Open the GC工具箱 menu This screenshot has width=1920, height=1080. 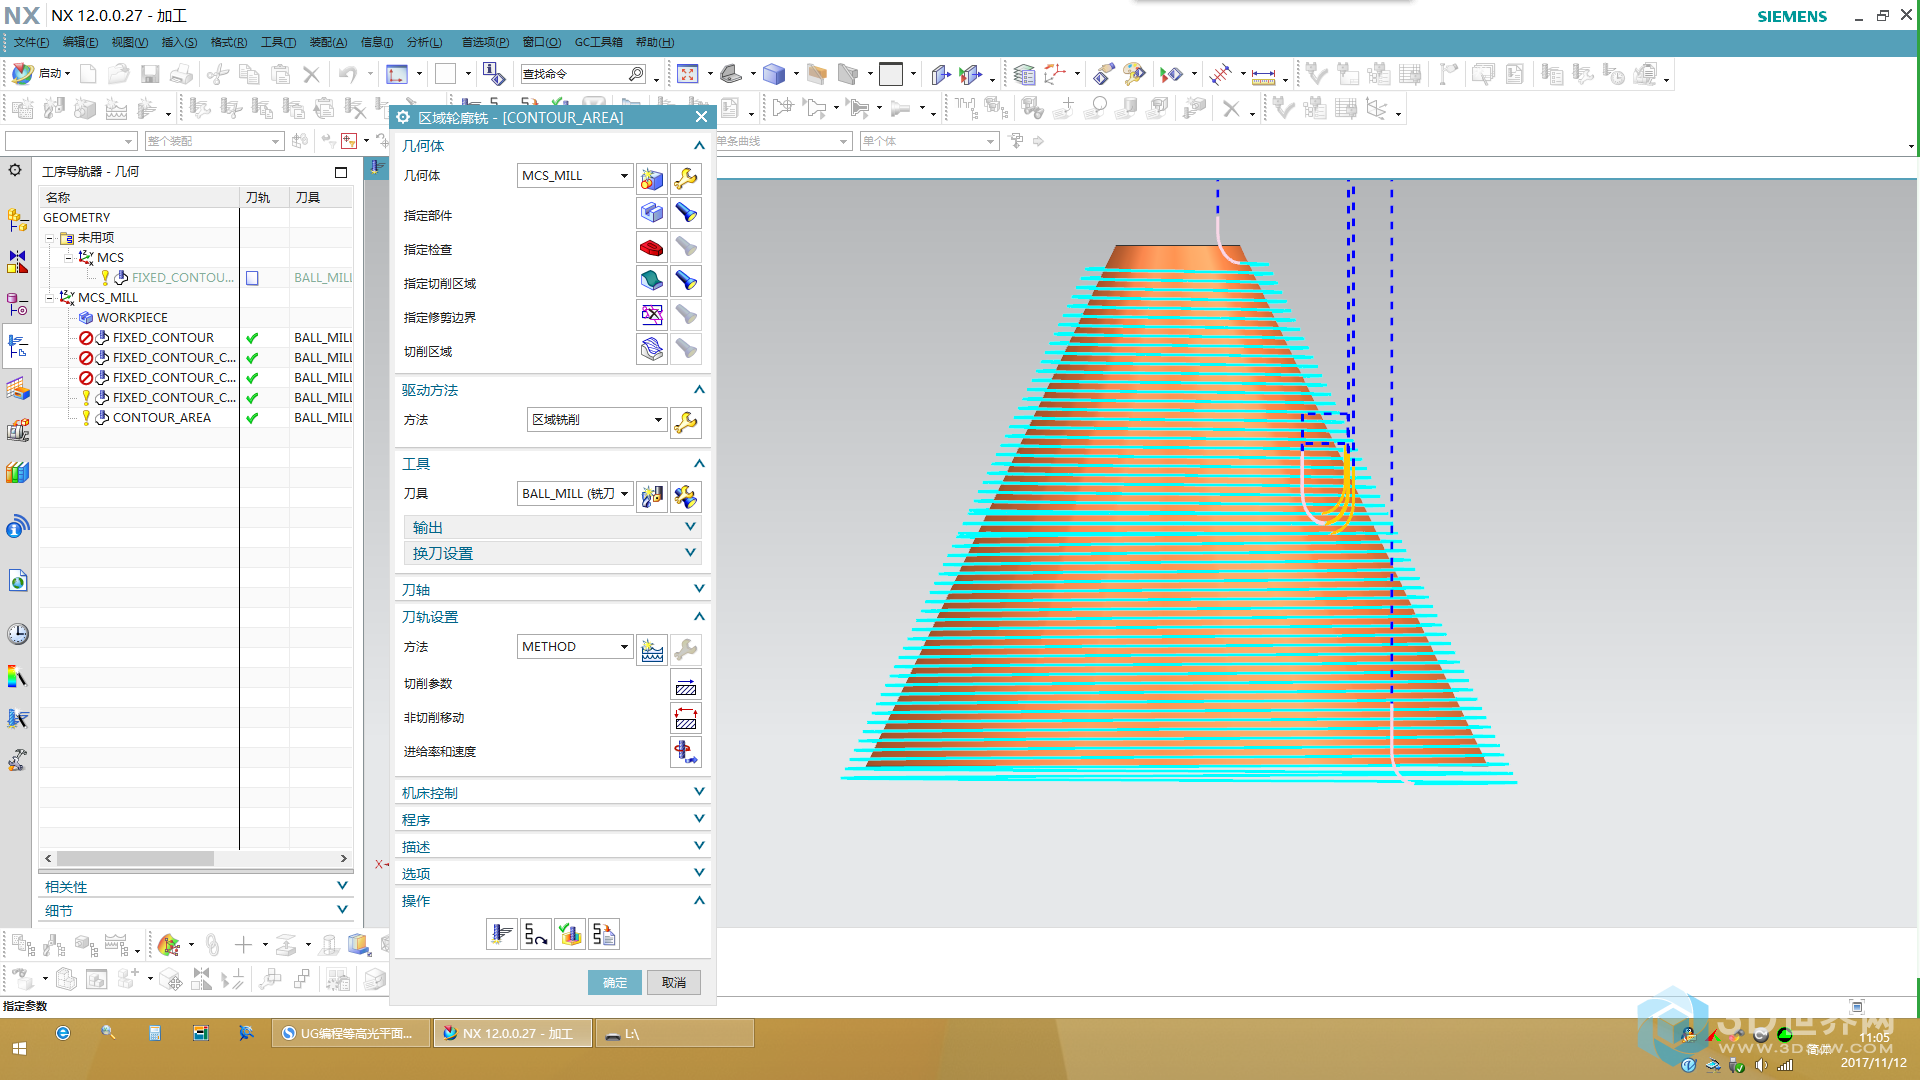pos(598,42)
